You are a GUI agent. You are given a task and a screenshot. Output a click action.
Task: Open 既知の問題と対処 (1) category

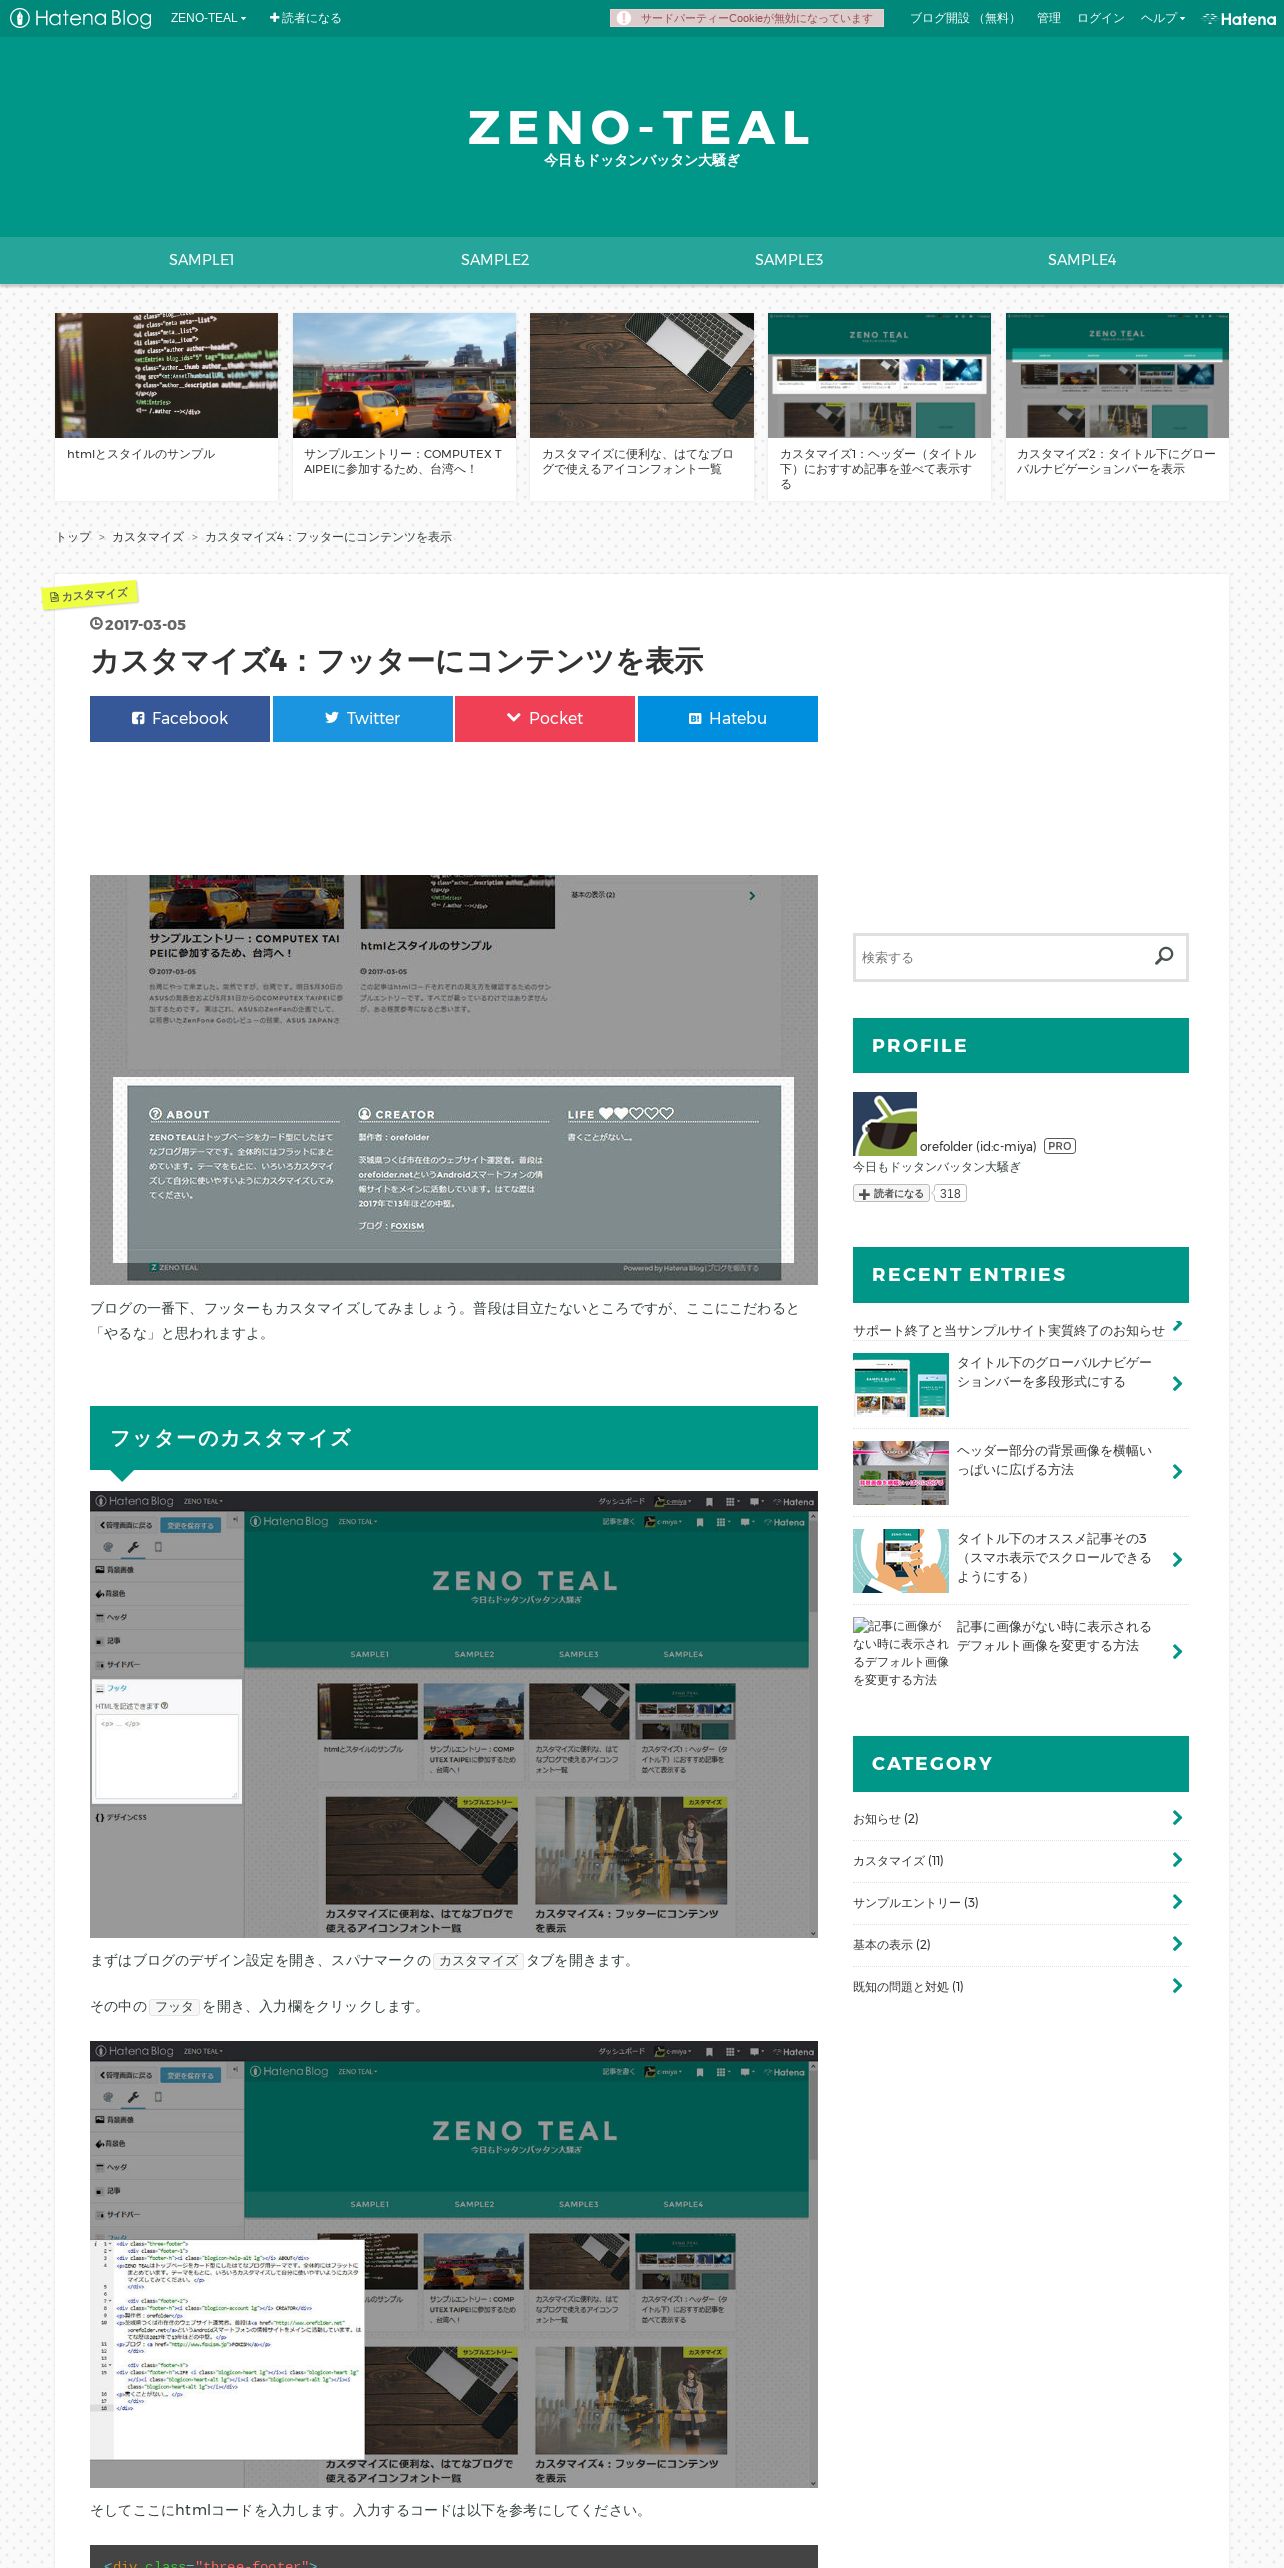click(x=908, y=1987)
